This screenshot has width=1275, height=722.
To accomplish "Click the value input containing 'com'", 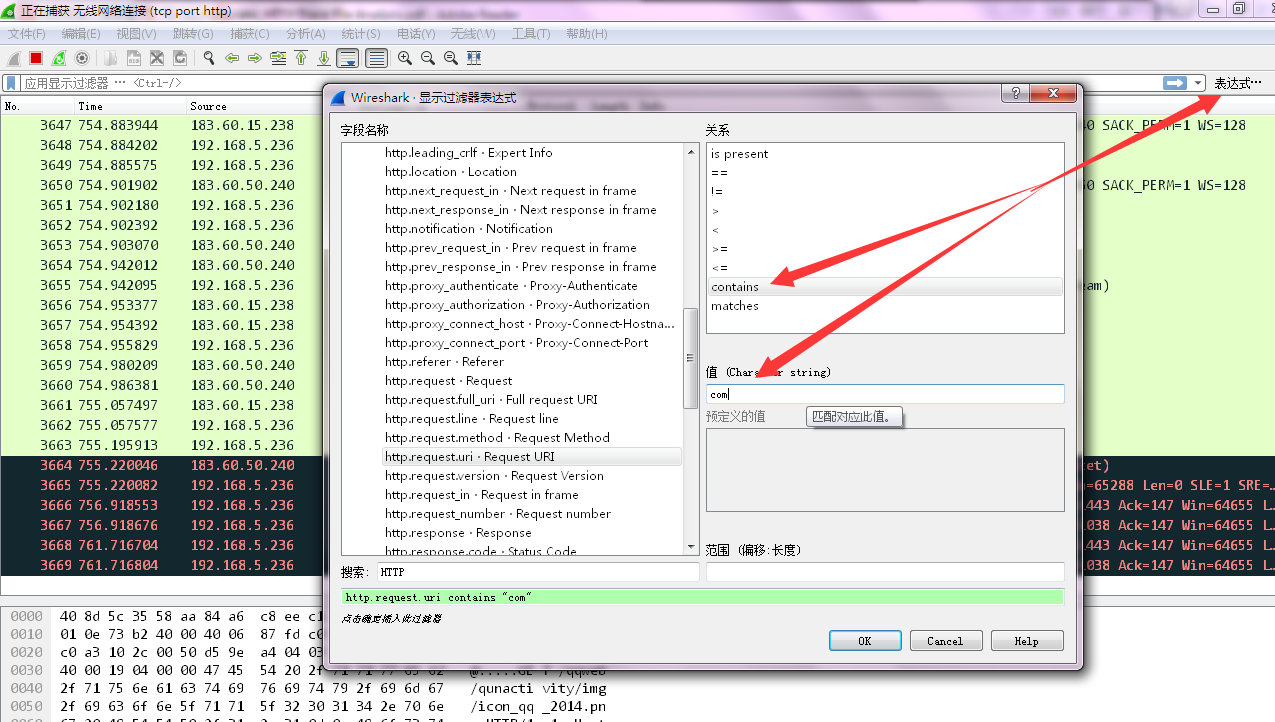I will pyautogui.click(x=885, y=394).
